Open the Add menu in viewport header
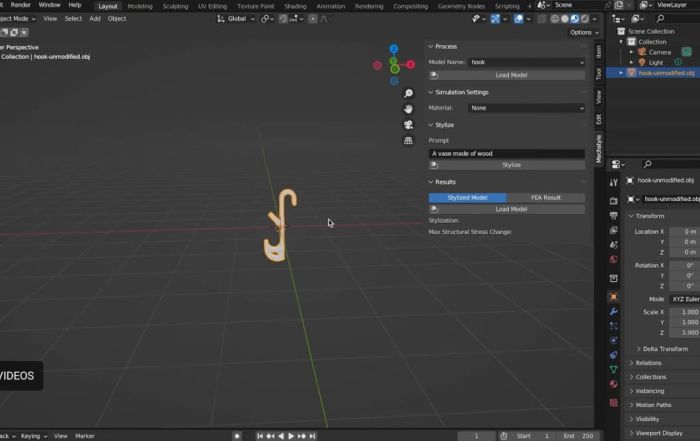This screenshot has height=441, width=700. pos(95,18)
